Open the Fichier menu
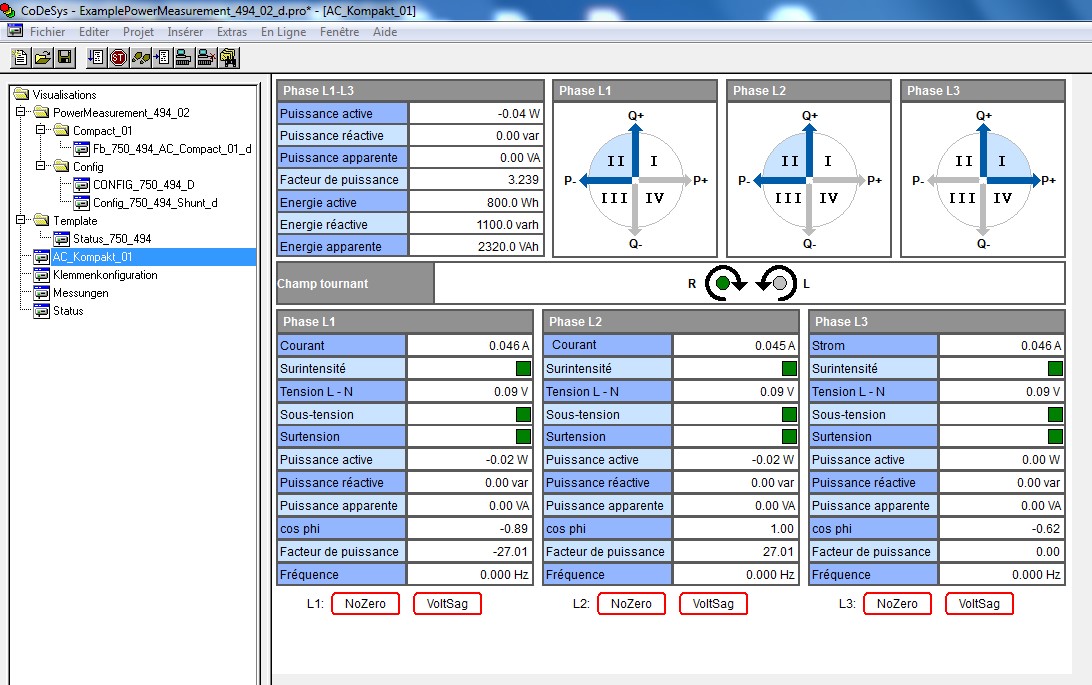1092x685 pixels. pos(47,32)
